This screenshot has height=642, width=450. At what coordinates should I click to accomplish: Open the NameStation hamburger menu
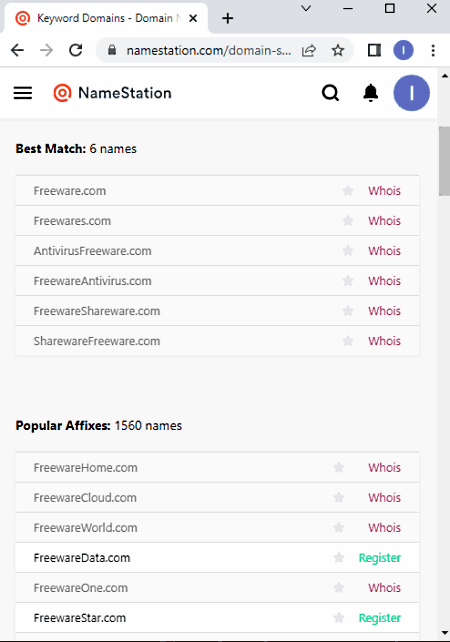[x=23, y=93]
